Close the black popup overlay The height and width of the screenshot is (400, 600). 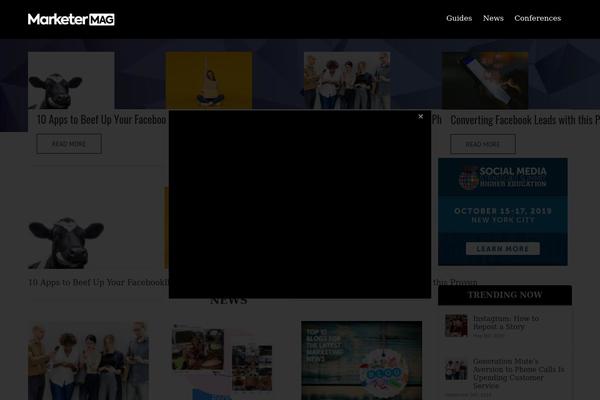(421, 116)
